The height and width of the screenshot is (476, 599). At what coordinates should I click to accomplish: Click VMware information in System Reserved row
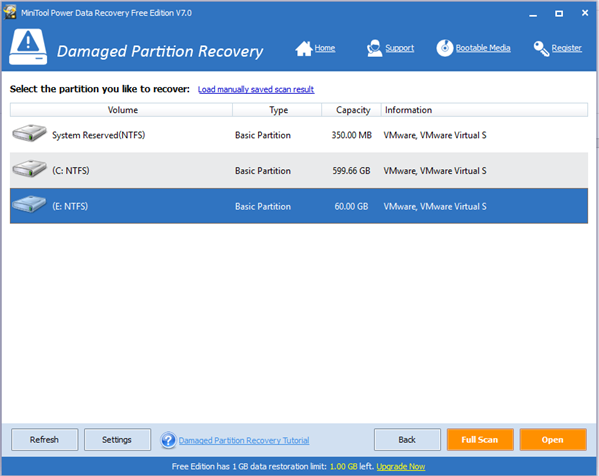coord(435,135)
